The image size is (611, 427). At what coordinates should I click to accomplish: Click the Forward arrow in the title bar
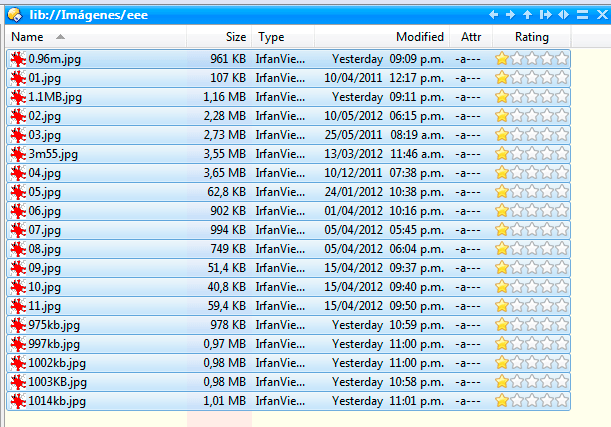(x=511, y=14)
